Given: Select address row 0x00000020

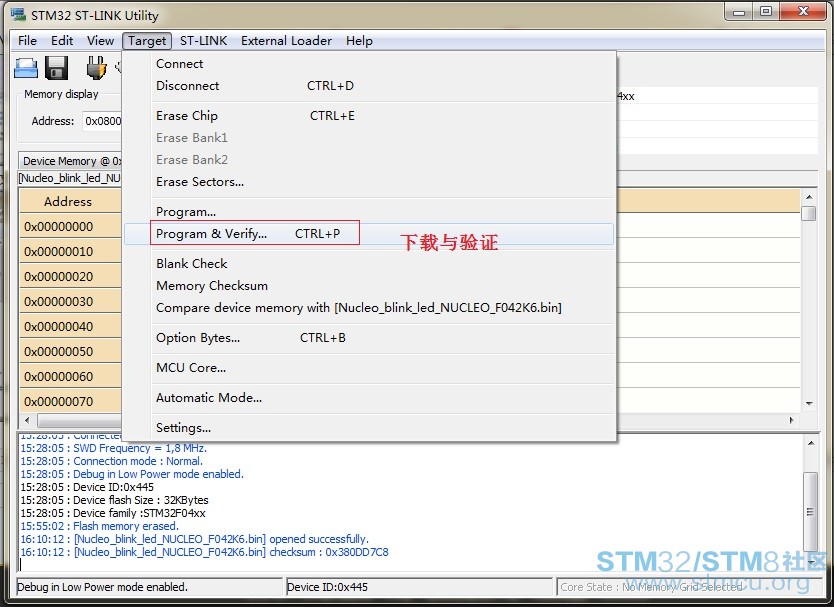Looking at the screenshot, I should coord(70,277).
